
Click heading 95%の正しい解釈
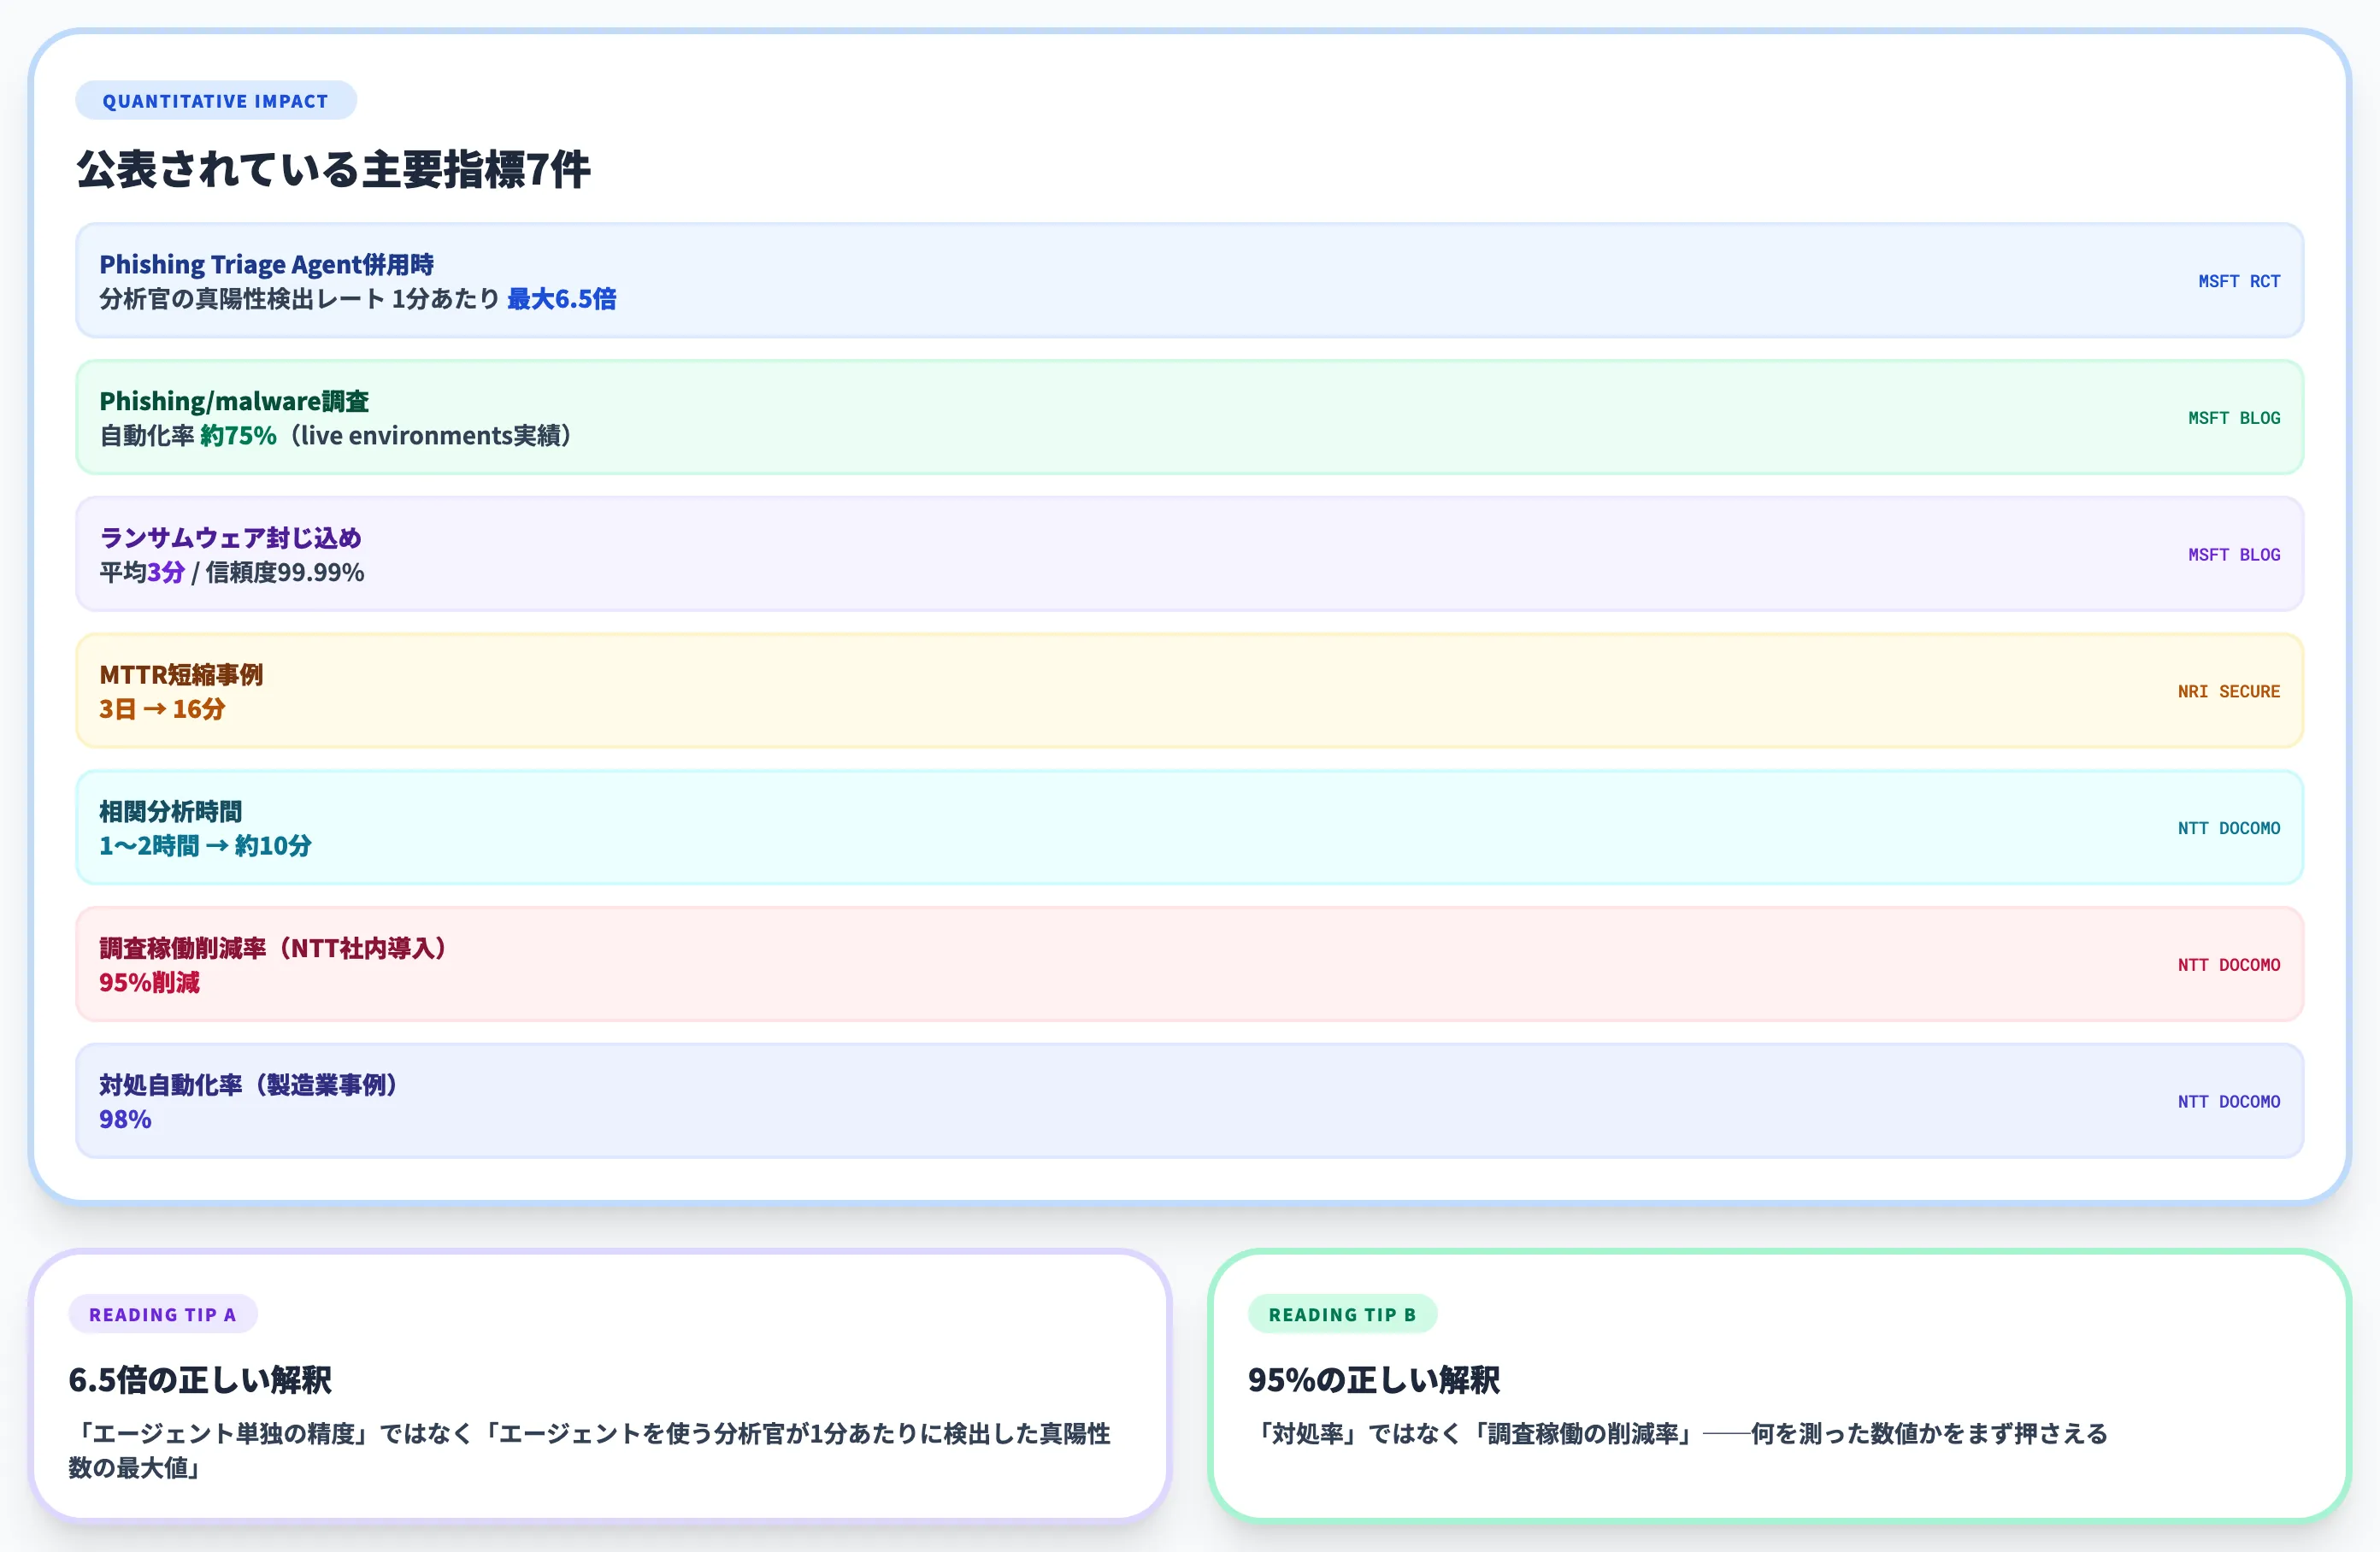click(x=1373, y=1381)
